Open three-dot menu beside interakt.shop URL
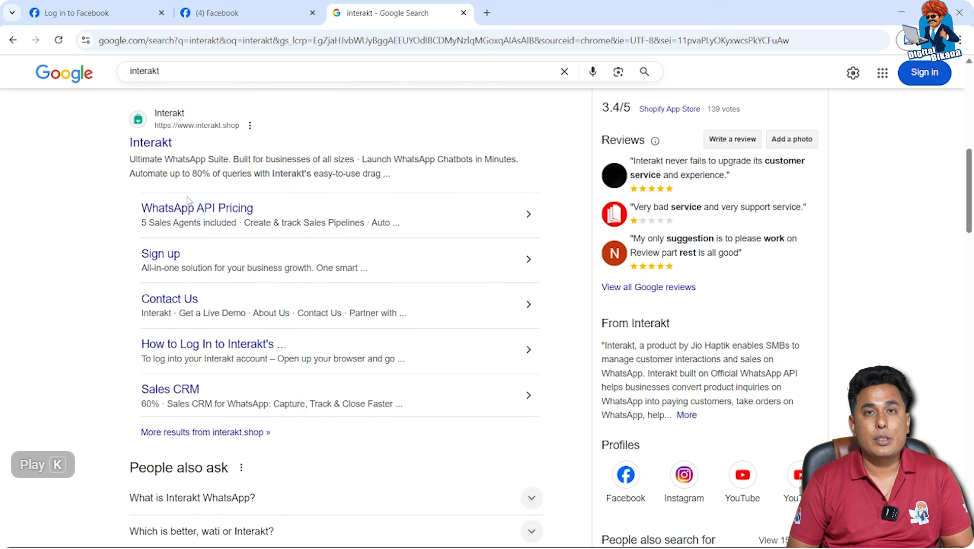Screen dimensions: 974x549 [x=250, y=125]
